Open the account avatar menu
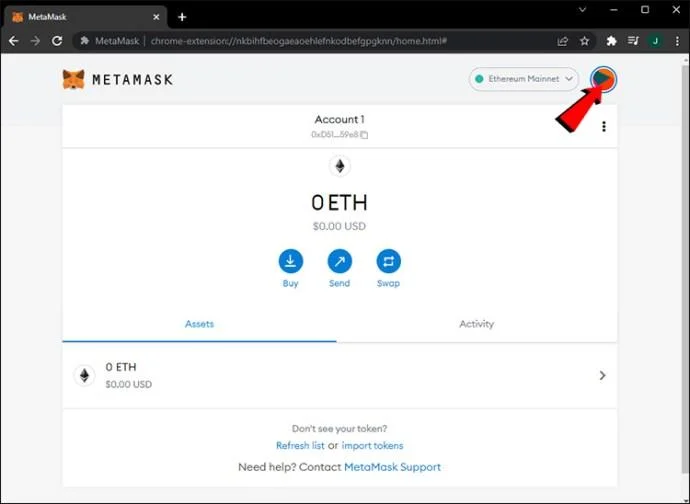 (x=603, y=79)
